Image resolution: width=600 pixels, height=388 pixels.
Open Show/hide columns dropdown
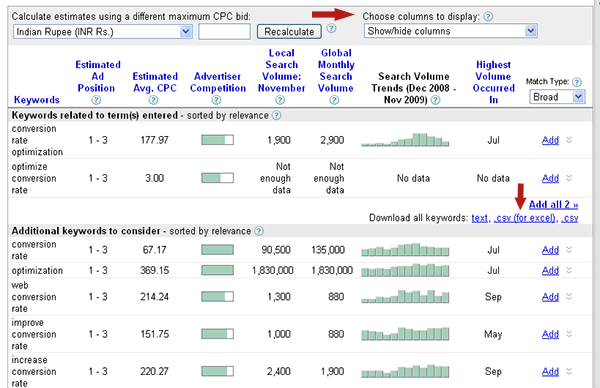coord(451,31)
